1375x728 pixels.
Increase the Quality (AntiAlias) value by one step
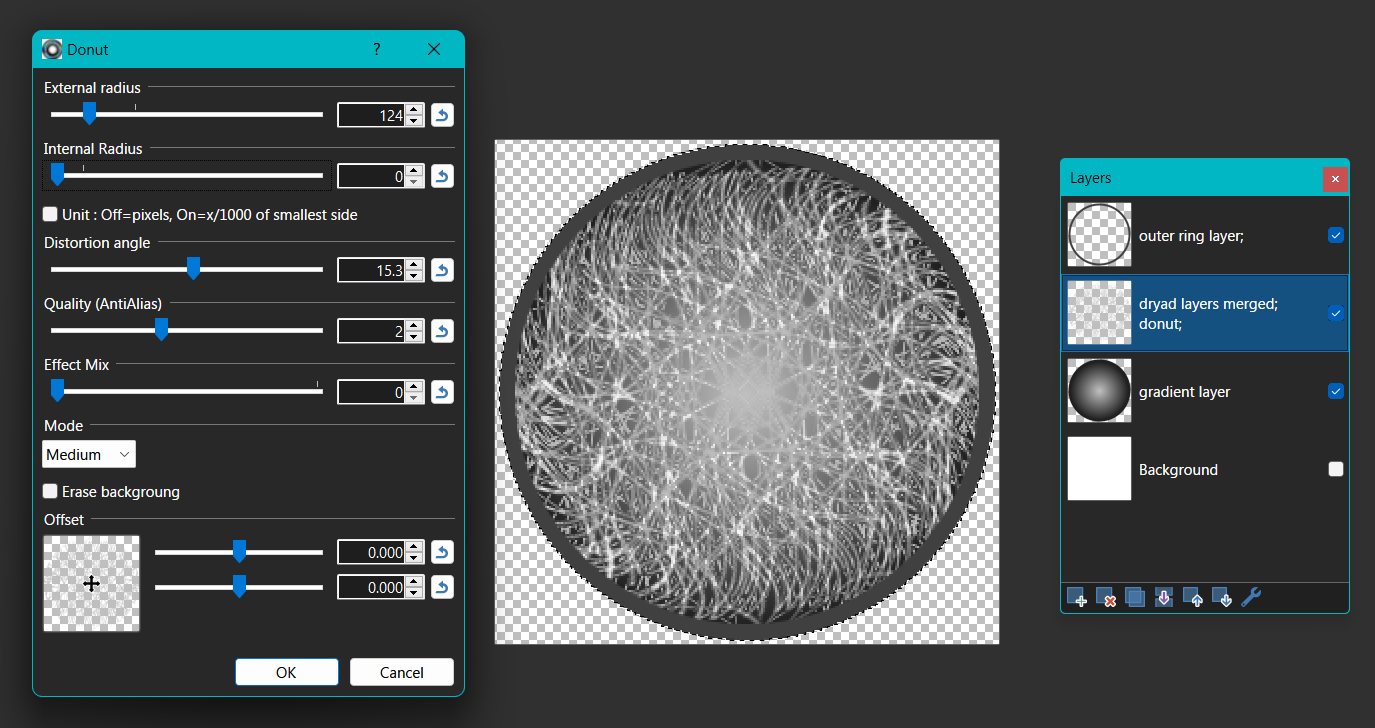[415, 325]
